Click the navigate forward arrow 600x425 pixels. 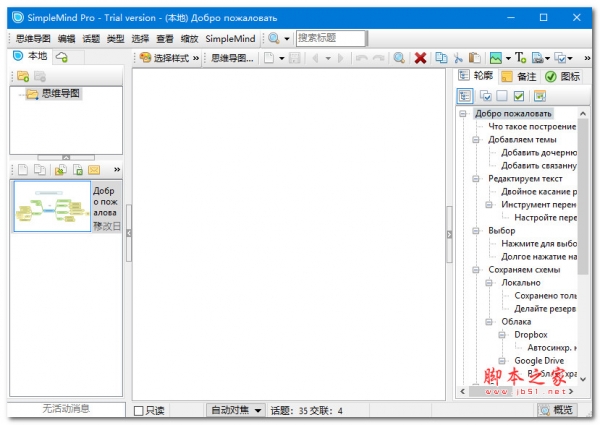point(340,58)
